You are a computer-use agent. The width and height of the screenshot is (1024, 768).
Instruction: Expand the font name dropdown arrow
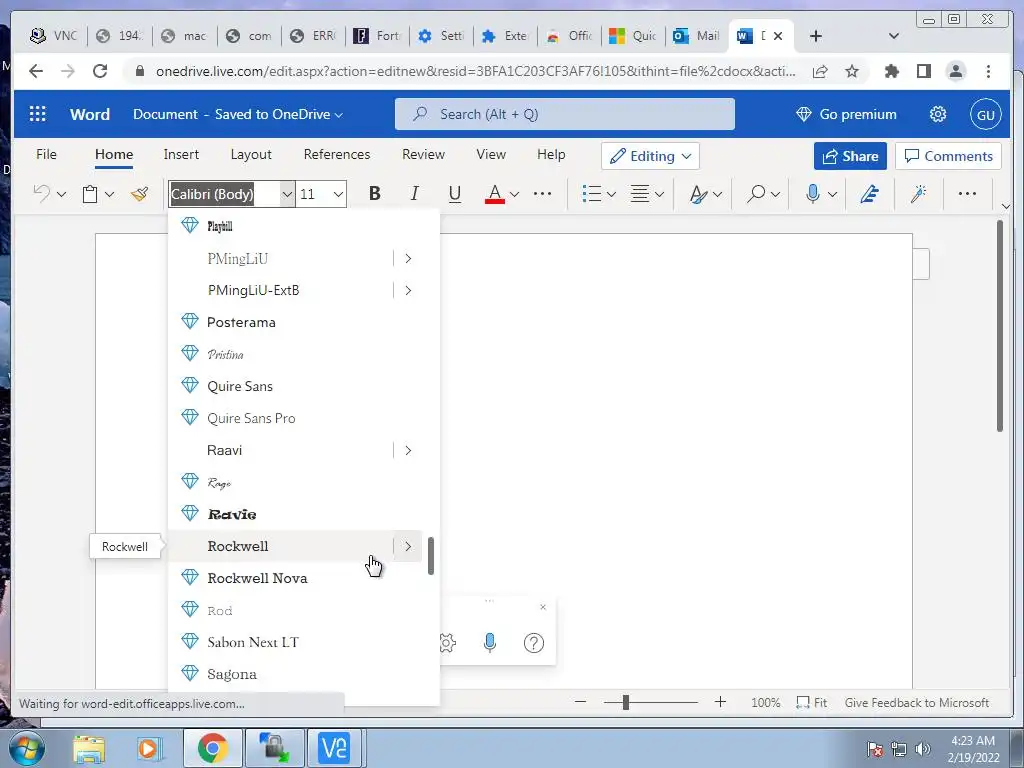click(287, 194)
